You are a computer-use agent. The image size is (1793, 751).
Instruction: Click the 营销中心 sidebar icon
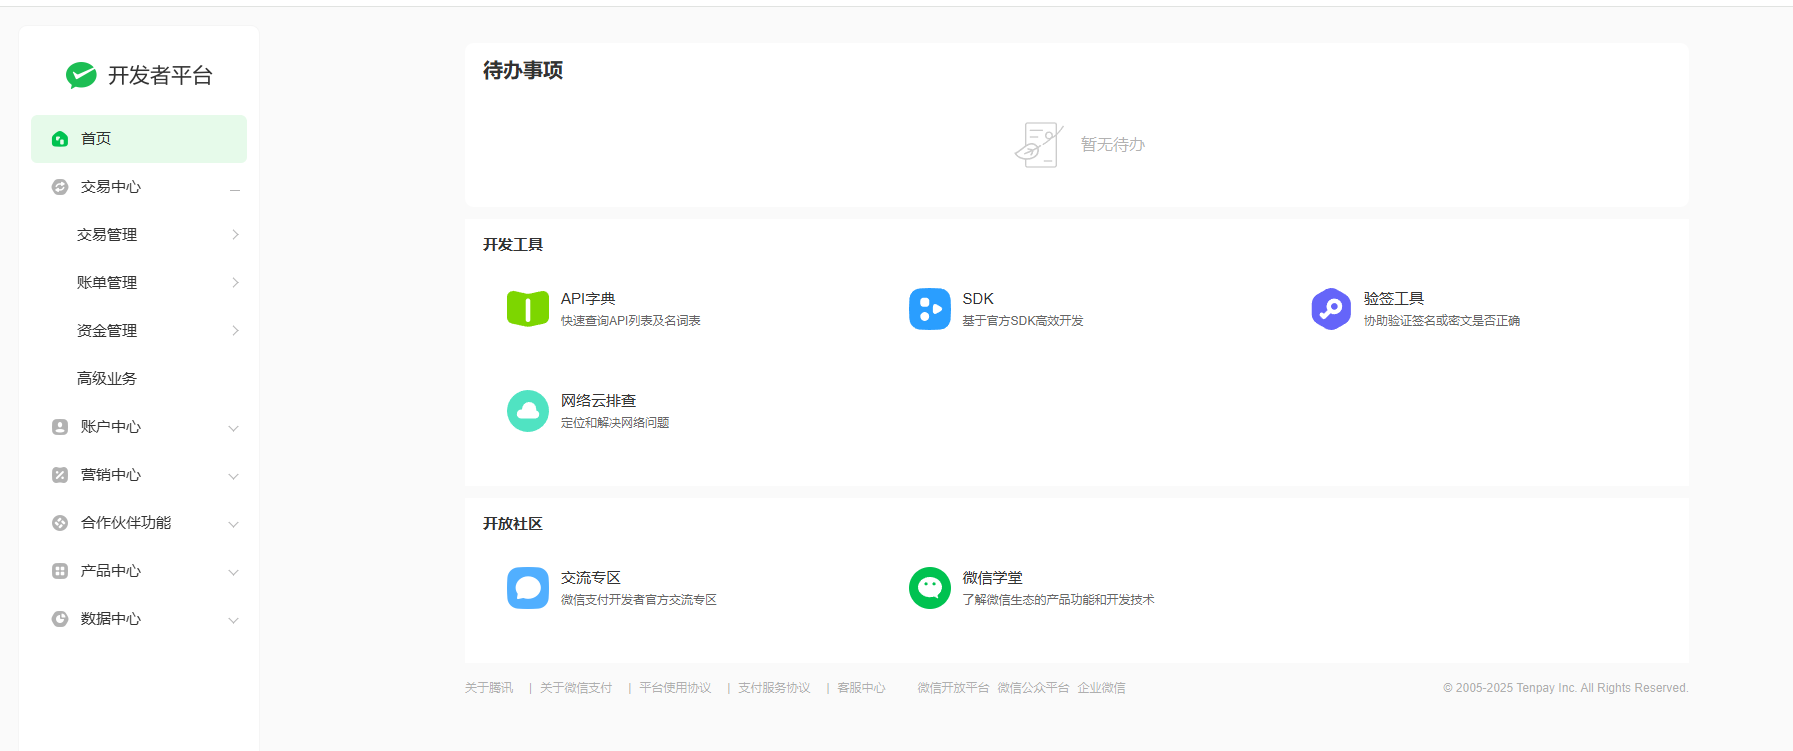60,475
